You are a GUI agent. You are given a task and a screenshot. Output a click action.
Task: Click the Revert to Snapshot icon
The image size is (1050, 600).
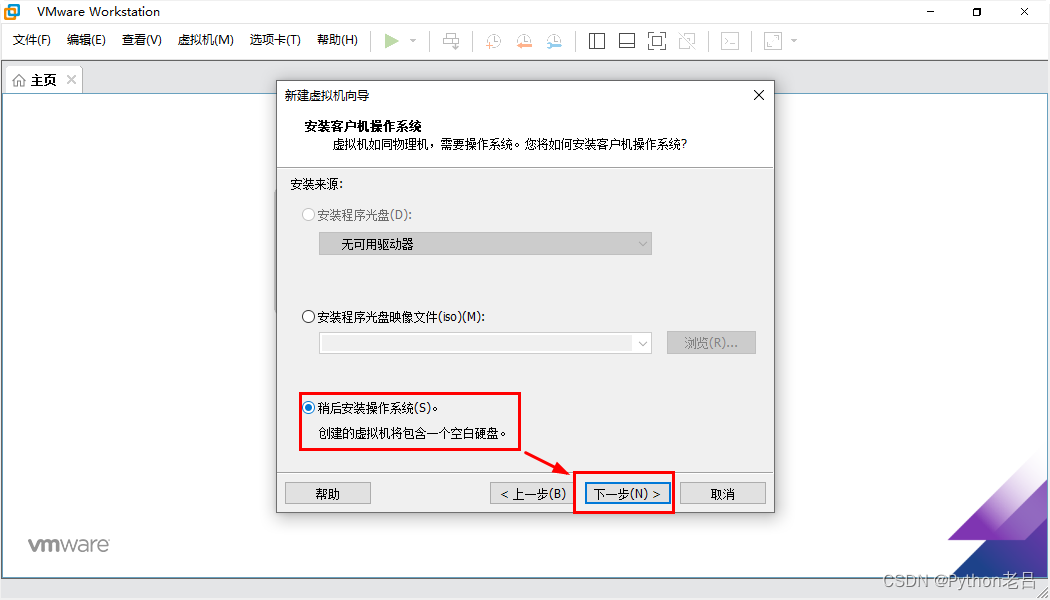[x=524, y=41]
